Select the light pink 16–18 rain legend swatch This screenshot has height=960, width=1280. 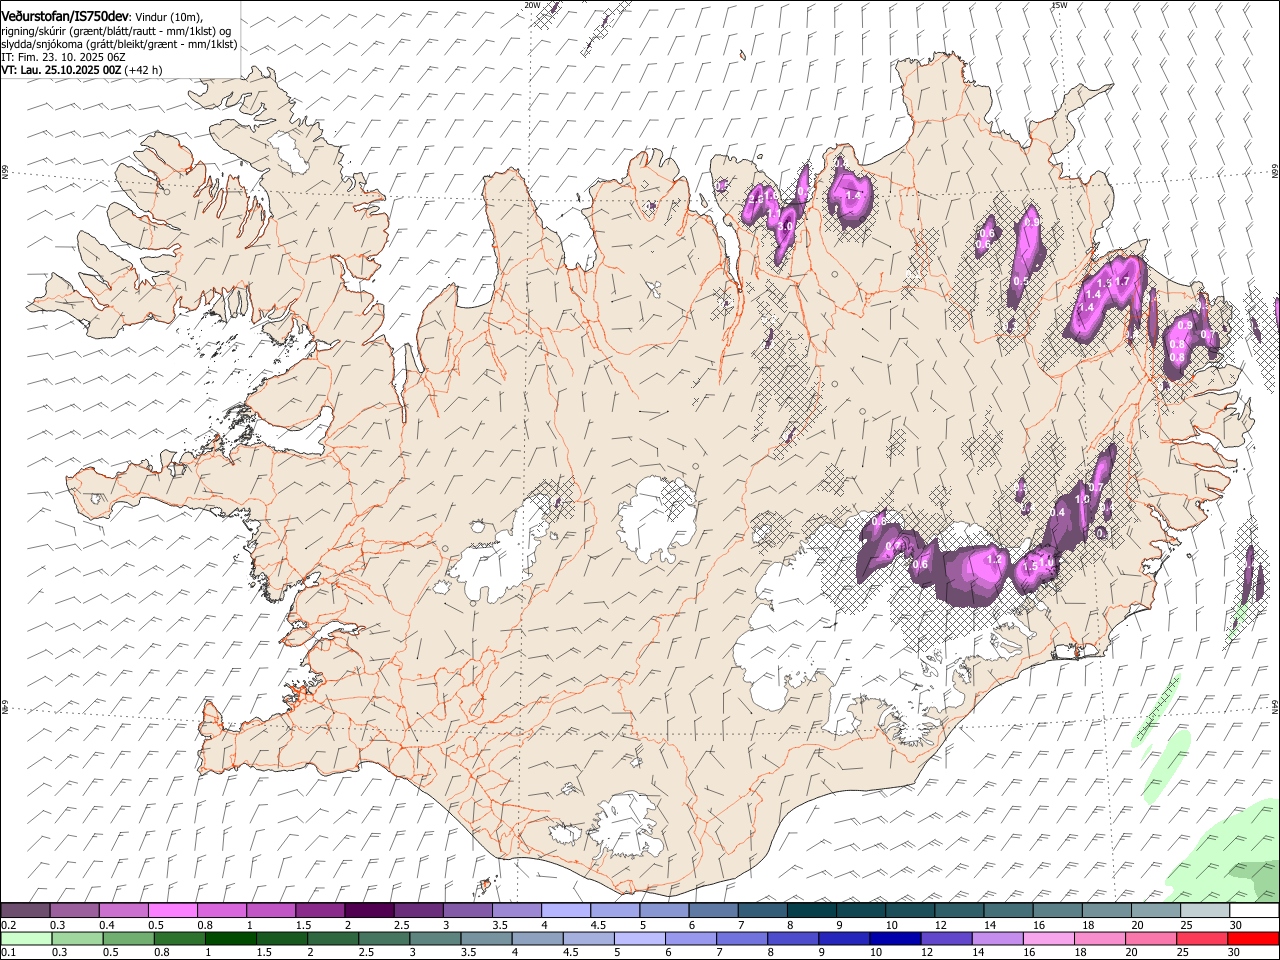point(1049,938)
